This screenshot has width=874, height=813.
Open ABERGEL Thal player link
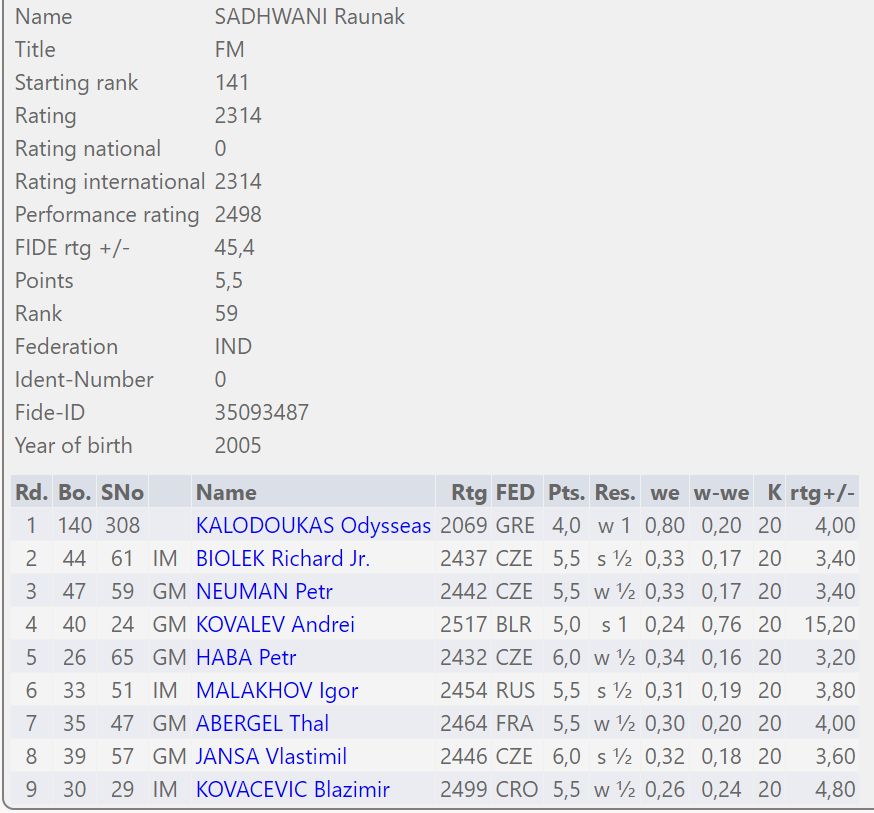tap(262, 723)
